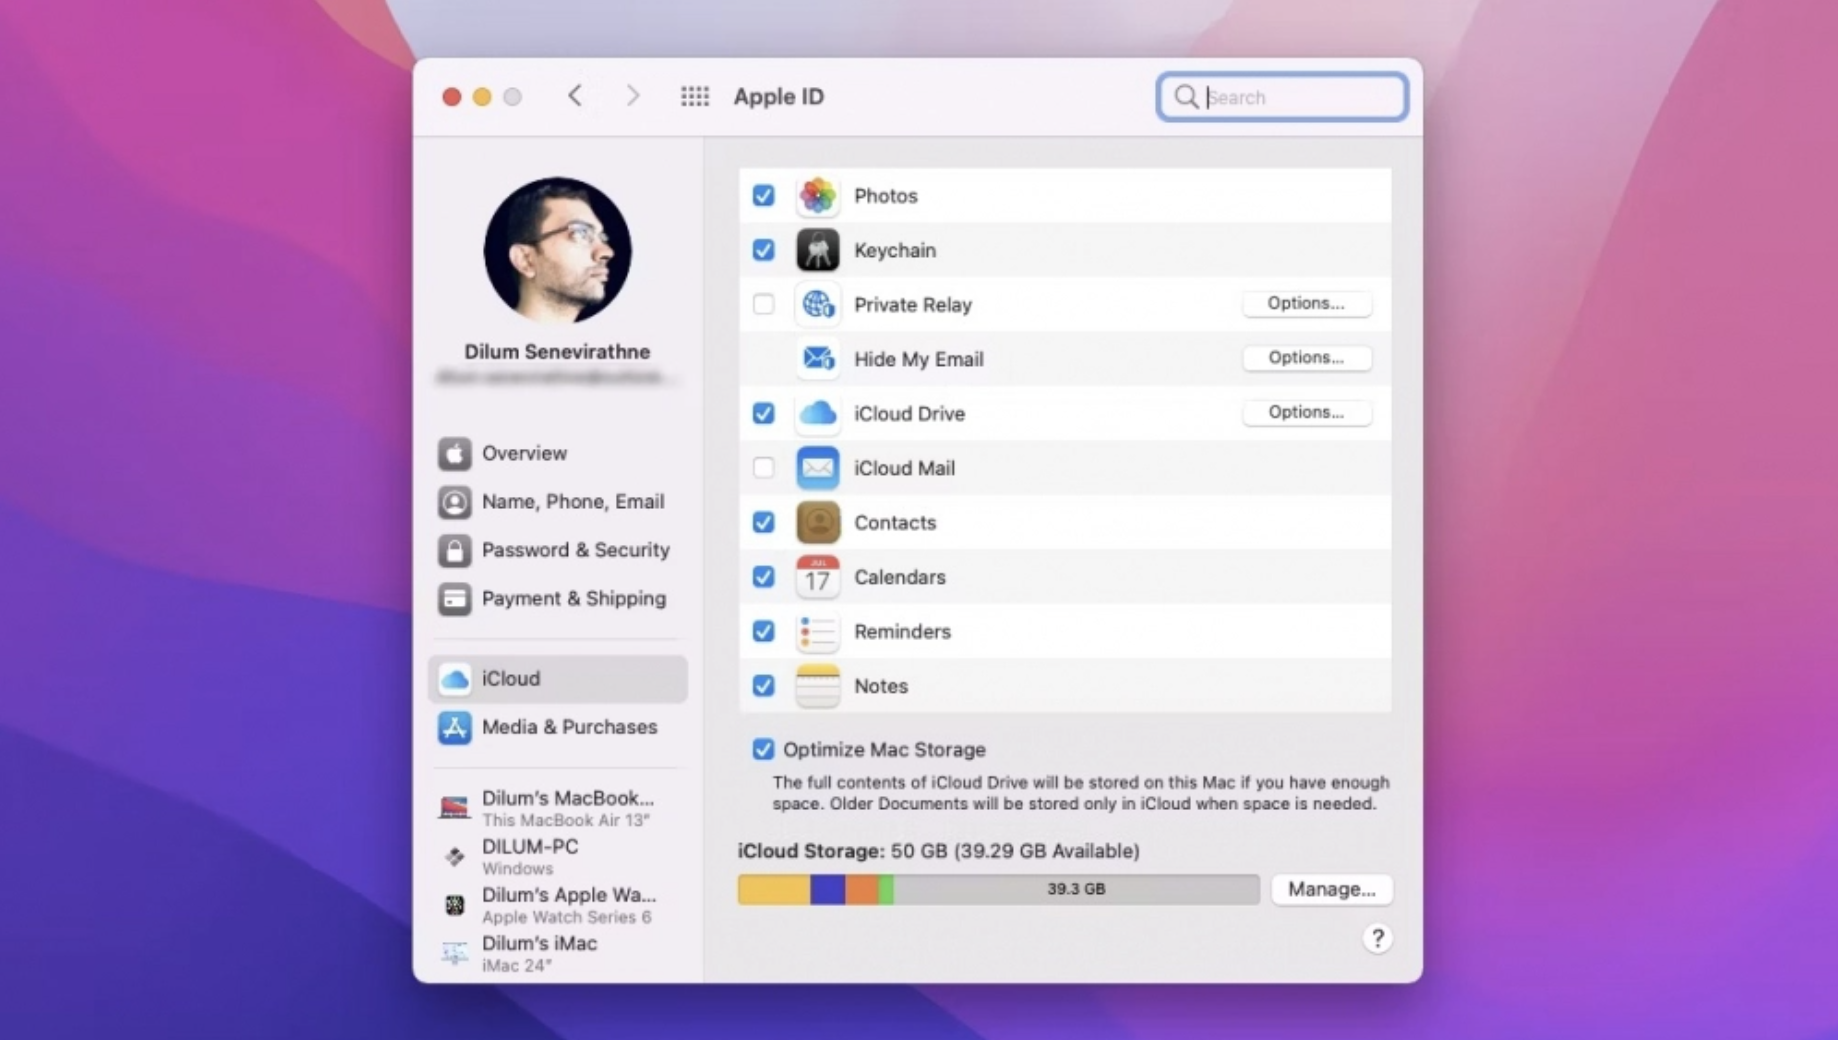This screenshot has height=1040, width=1838.
Task: Click the Calendars icon showing 17
Action: 817,577
